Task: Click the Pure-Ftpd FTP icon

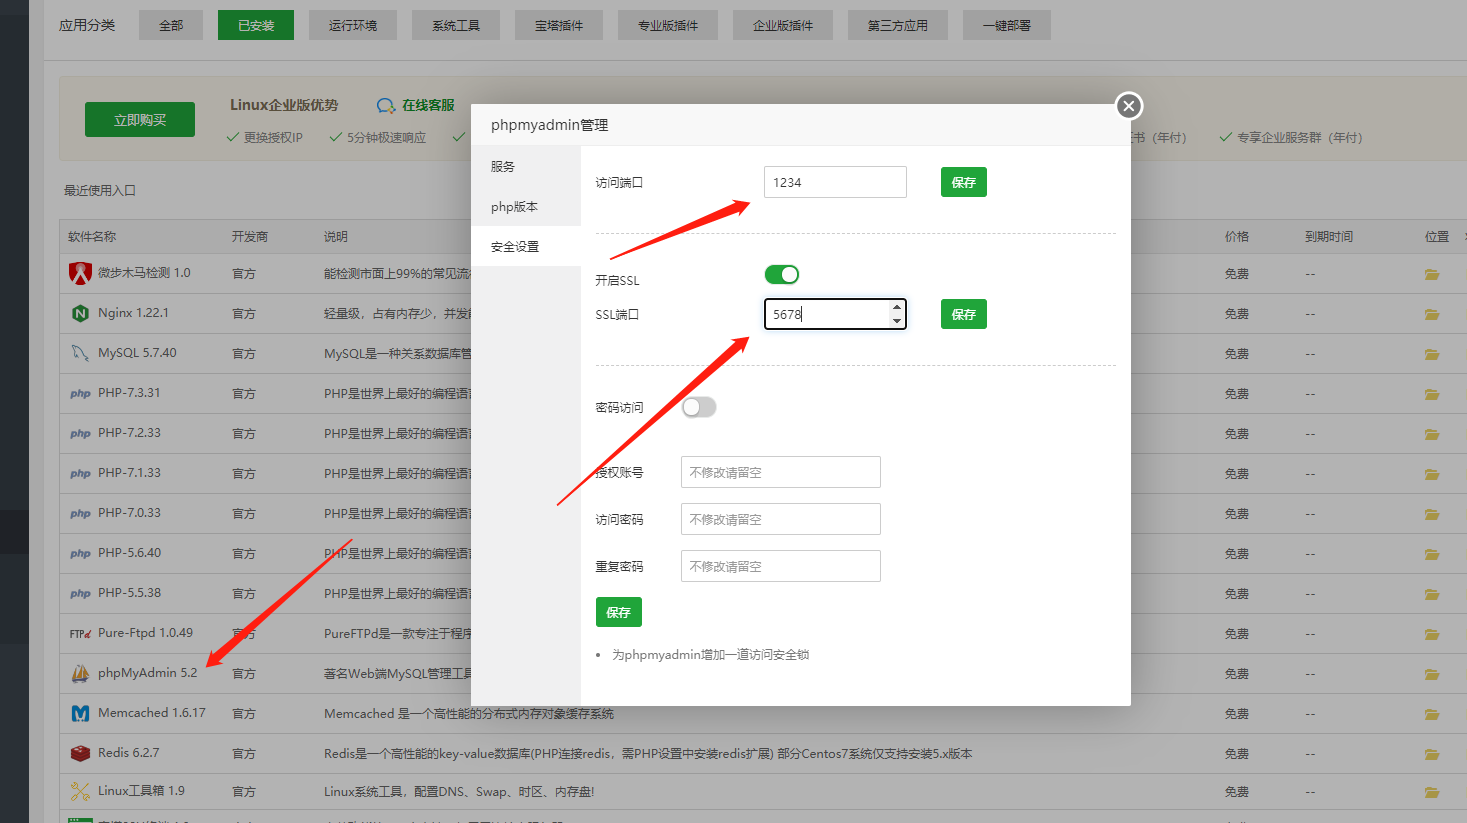Action: point(80,633)
